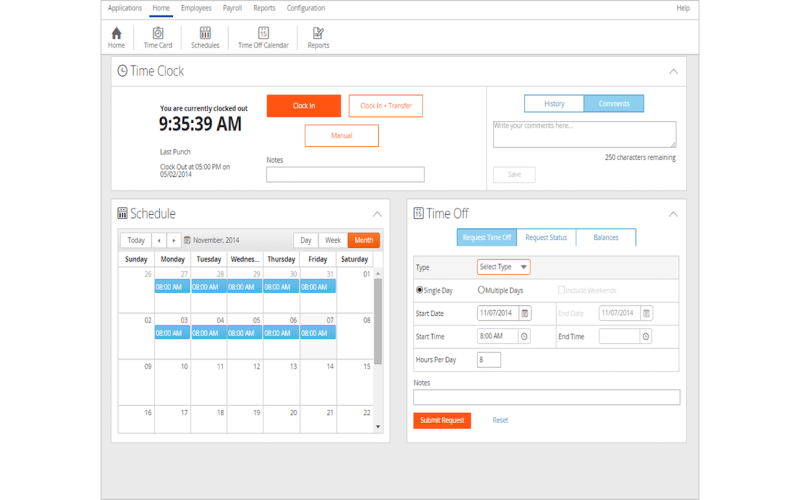Viewport: 800px width, 500px height.
Task: Open the Time Card icon
Action: pyautogui.click(x=158, y=37)
